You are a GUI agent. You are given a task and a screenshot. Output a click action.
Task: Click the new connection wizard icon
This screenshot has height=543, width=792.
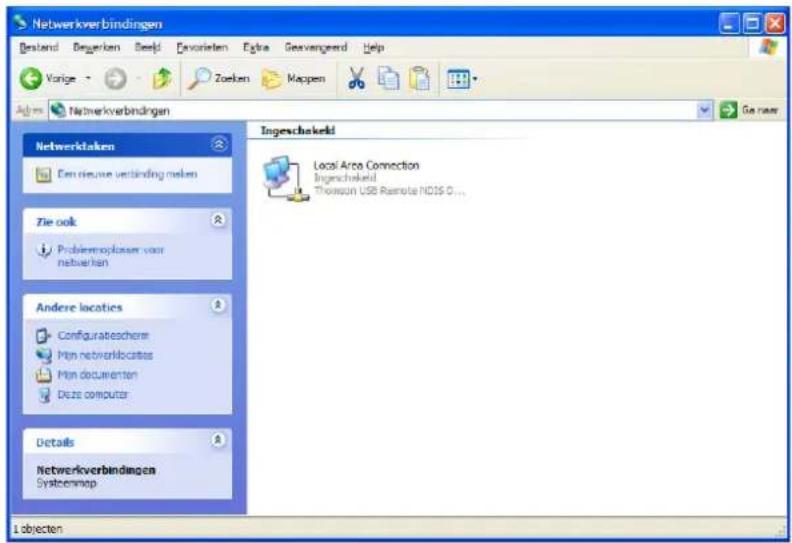43,175
